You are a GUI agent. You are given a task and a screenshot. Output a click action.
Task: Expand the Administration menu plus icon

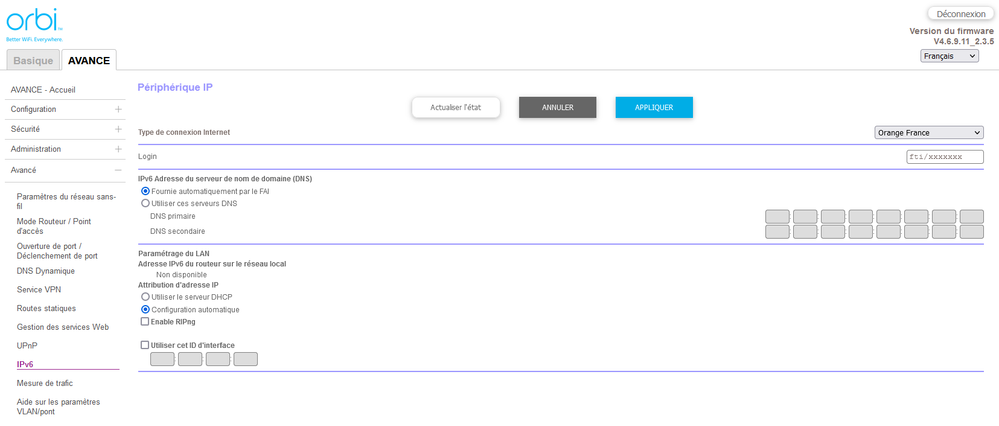click(118, 149)
